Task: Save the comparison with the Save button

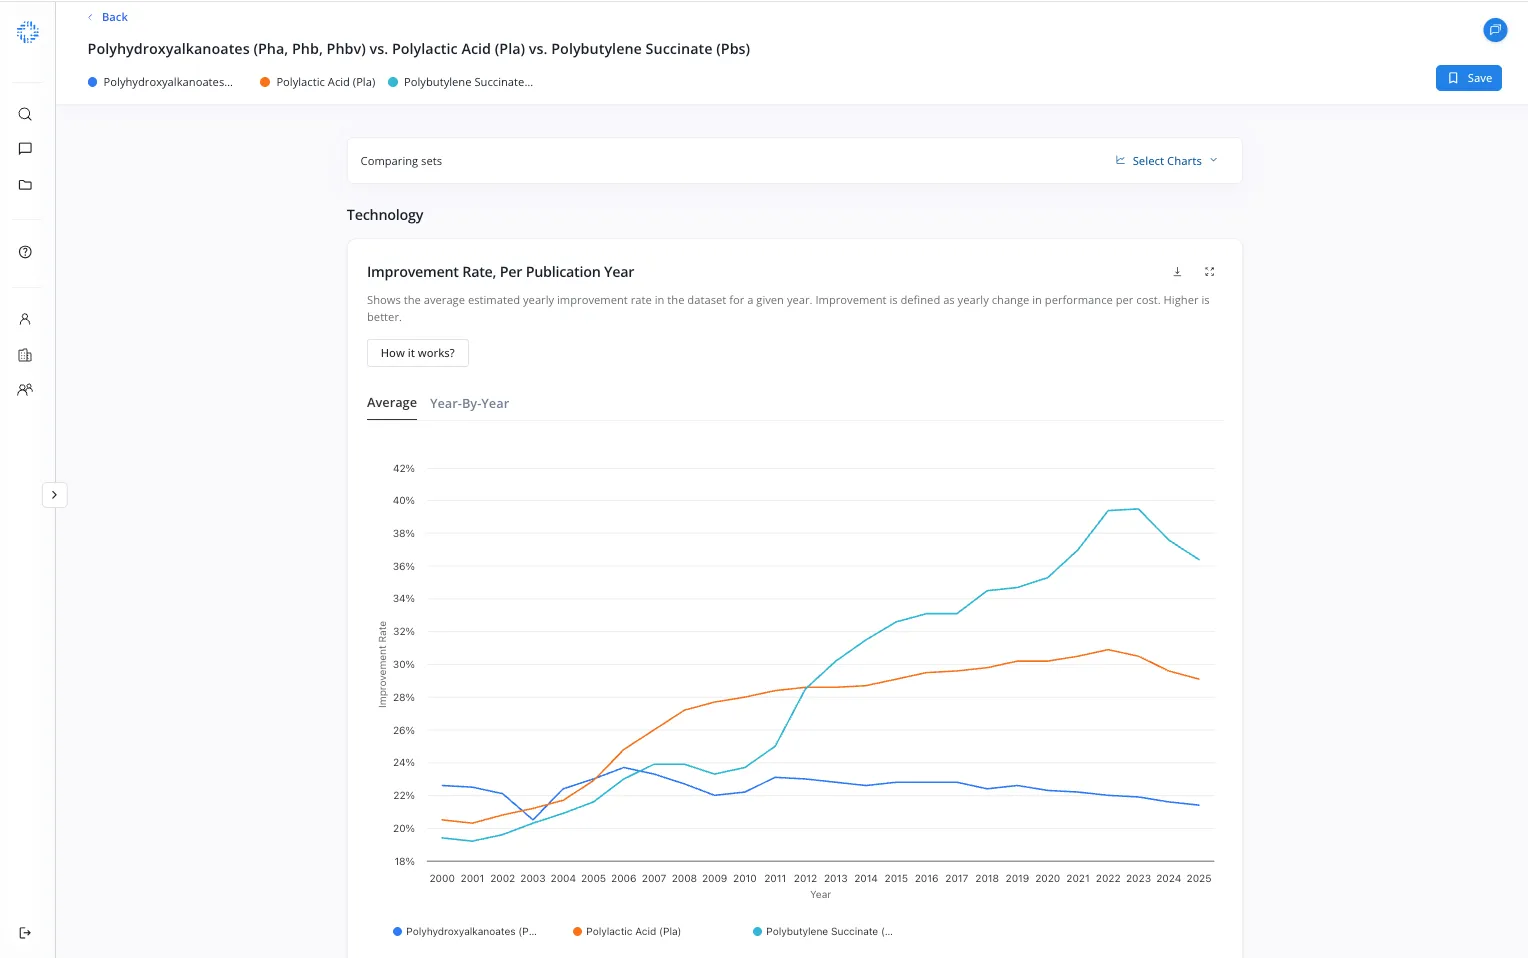Action: (1468, 78)
